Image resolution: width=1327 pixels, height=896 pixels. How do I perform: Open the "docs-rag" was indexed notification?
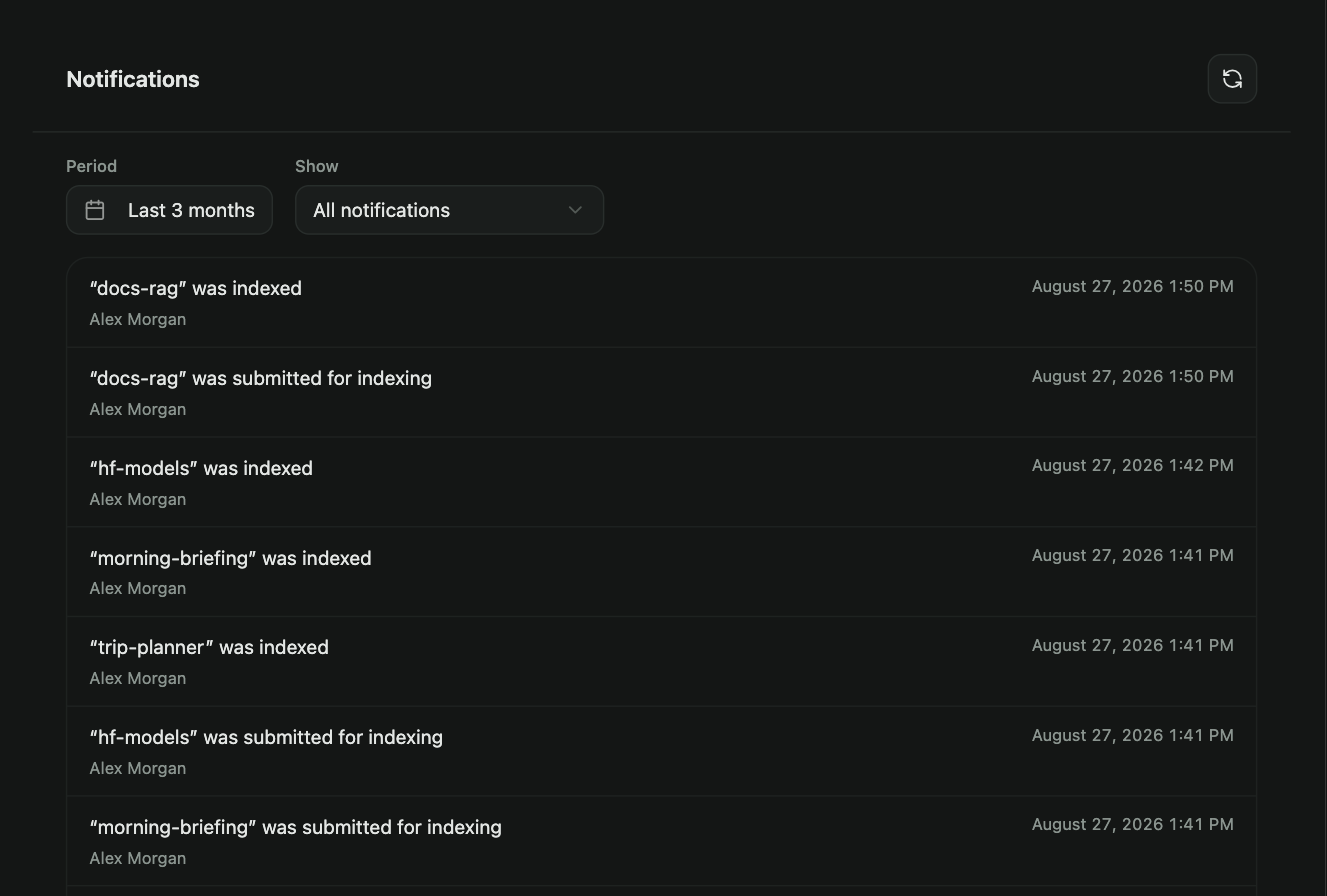(x=661, y=303)
